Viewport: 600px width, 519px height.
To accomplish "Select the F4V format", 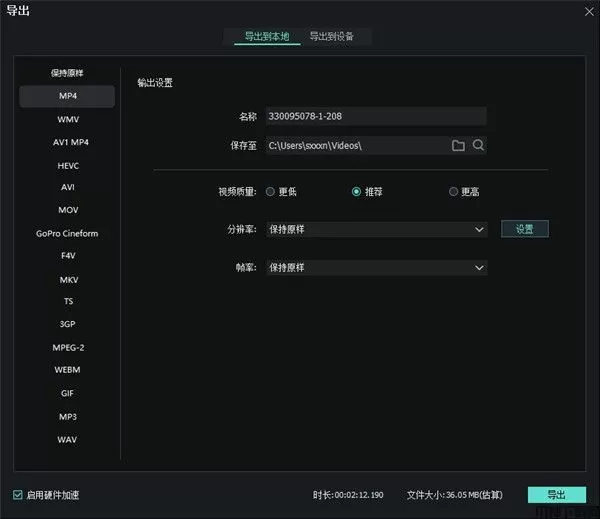I will pyautogui.click(x=68, y=256).
